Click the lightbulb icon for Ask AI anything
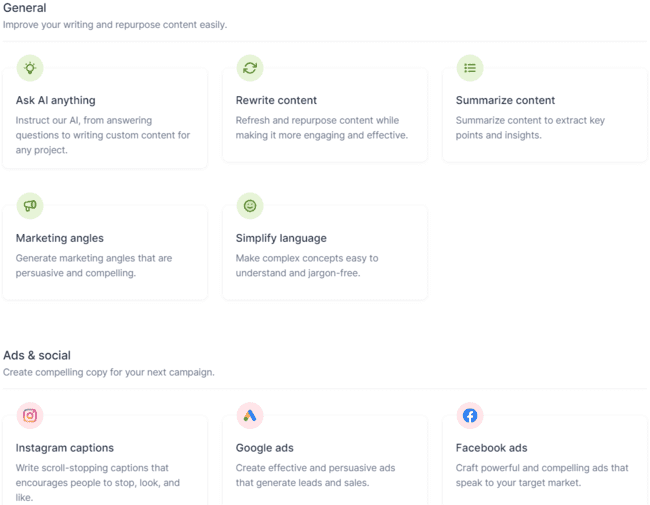This screenshot has width=650, height=505. point(30,68)
